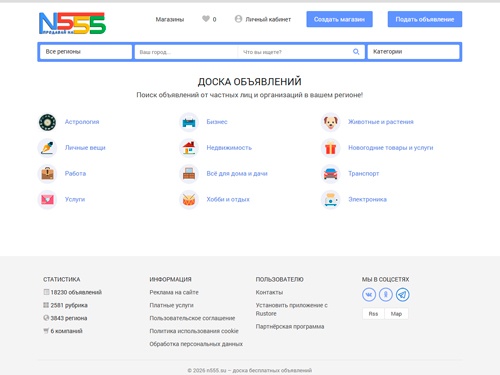This screenshot has height=375, width=500.
Task: Click the house icon for Недвижимость
Action: (x=189, y=148)
